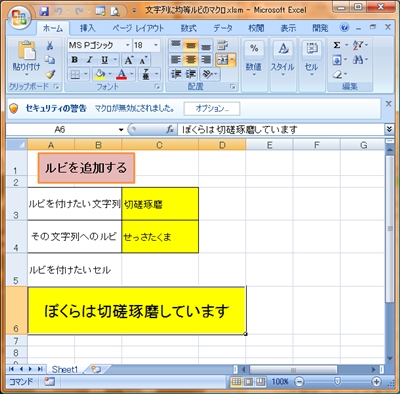This screenshot has height=394, width=400.
Task: Select the Sheet1 worksheet tab
Action: (65, 369)
